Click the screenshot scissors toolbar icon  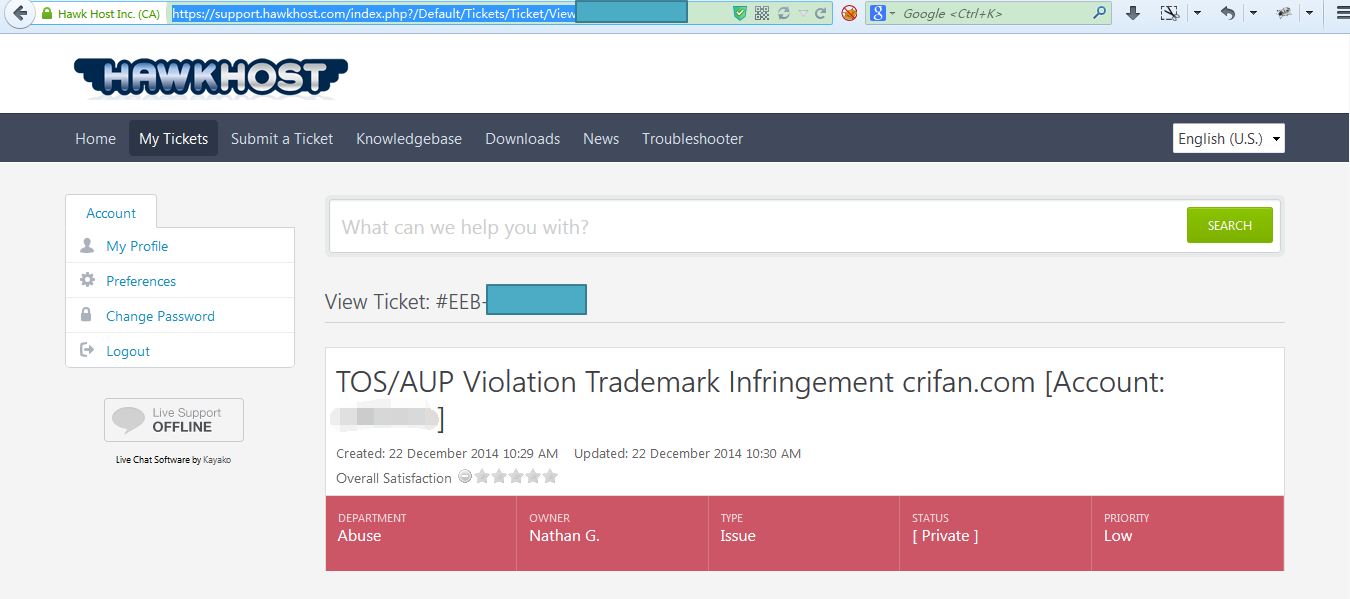[1169, 14]
